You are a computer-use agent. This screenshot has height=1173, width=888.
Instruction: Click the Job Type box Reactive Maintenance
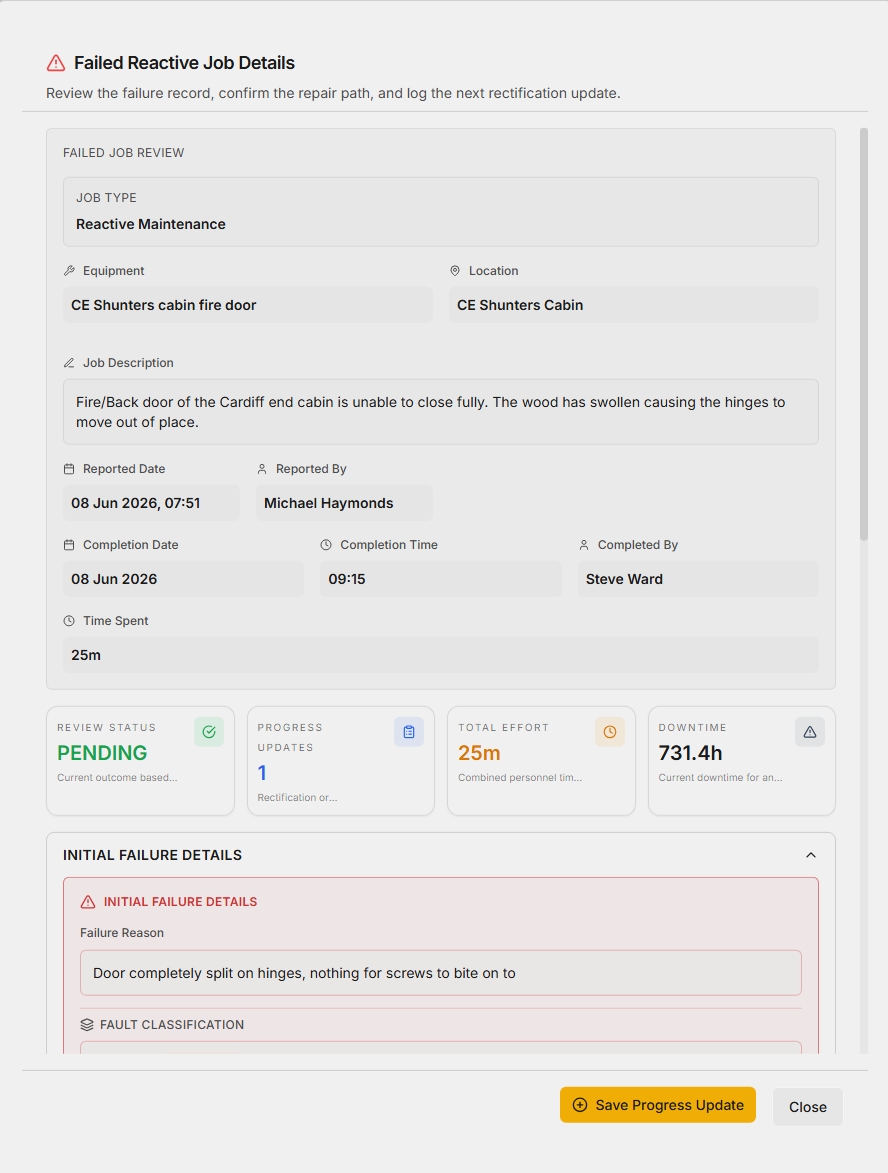click(441, 212)
